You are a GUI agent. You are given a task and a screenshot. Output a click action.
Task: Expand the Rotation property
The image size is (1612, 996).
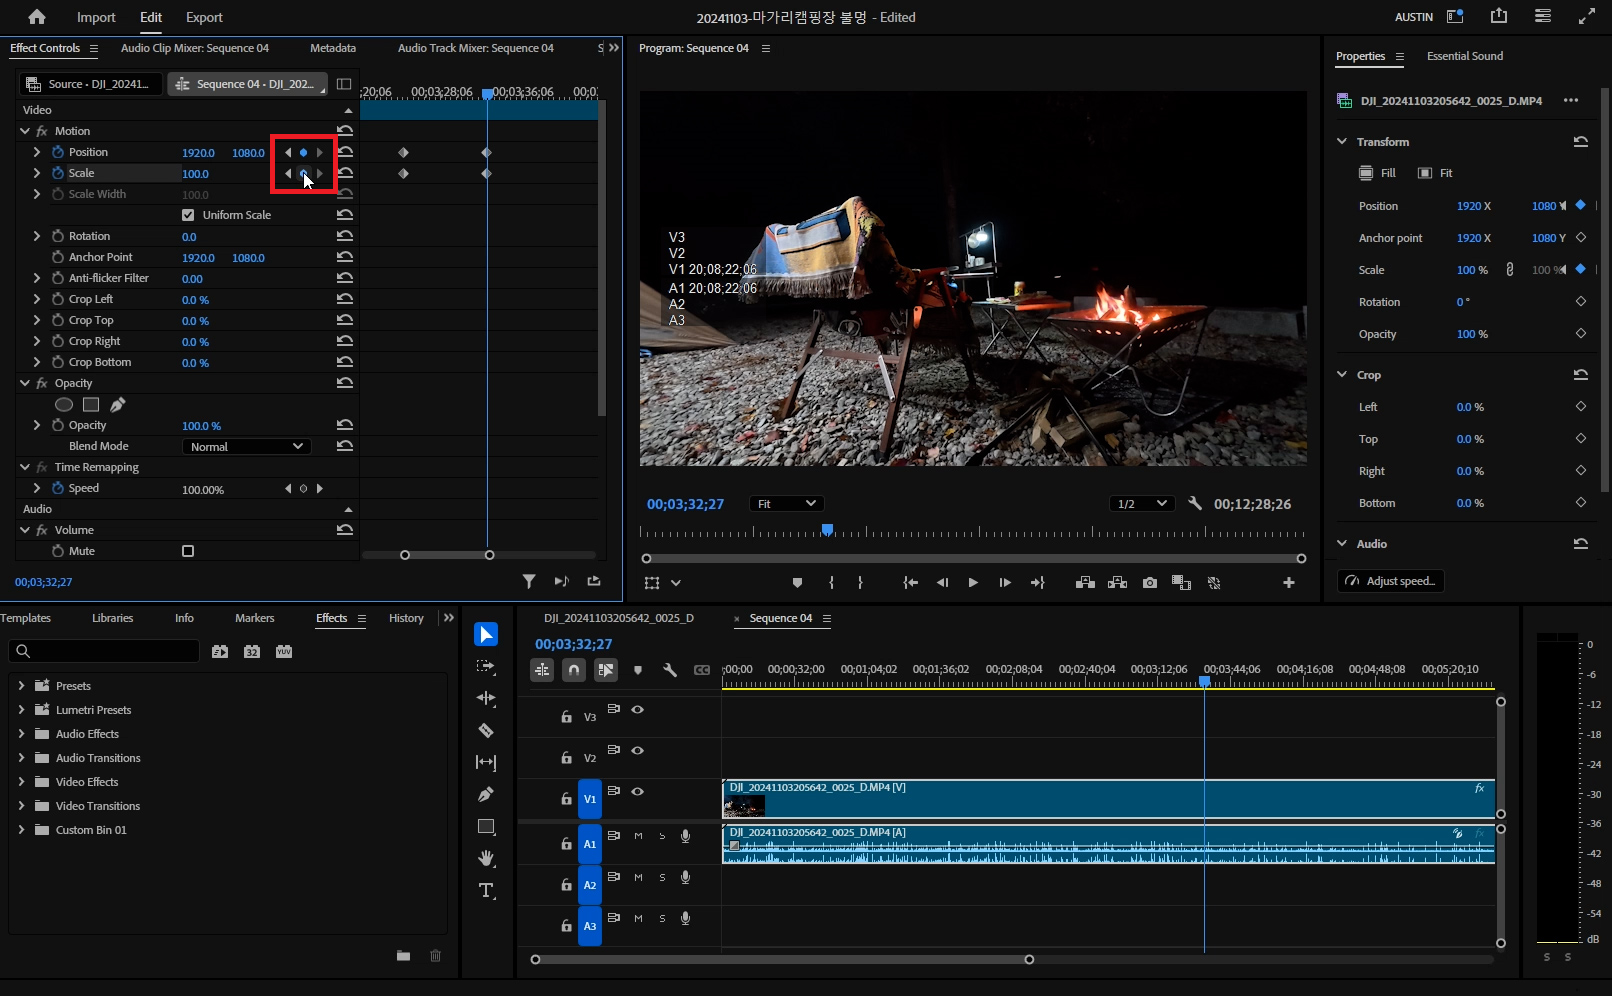37,236
